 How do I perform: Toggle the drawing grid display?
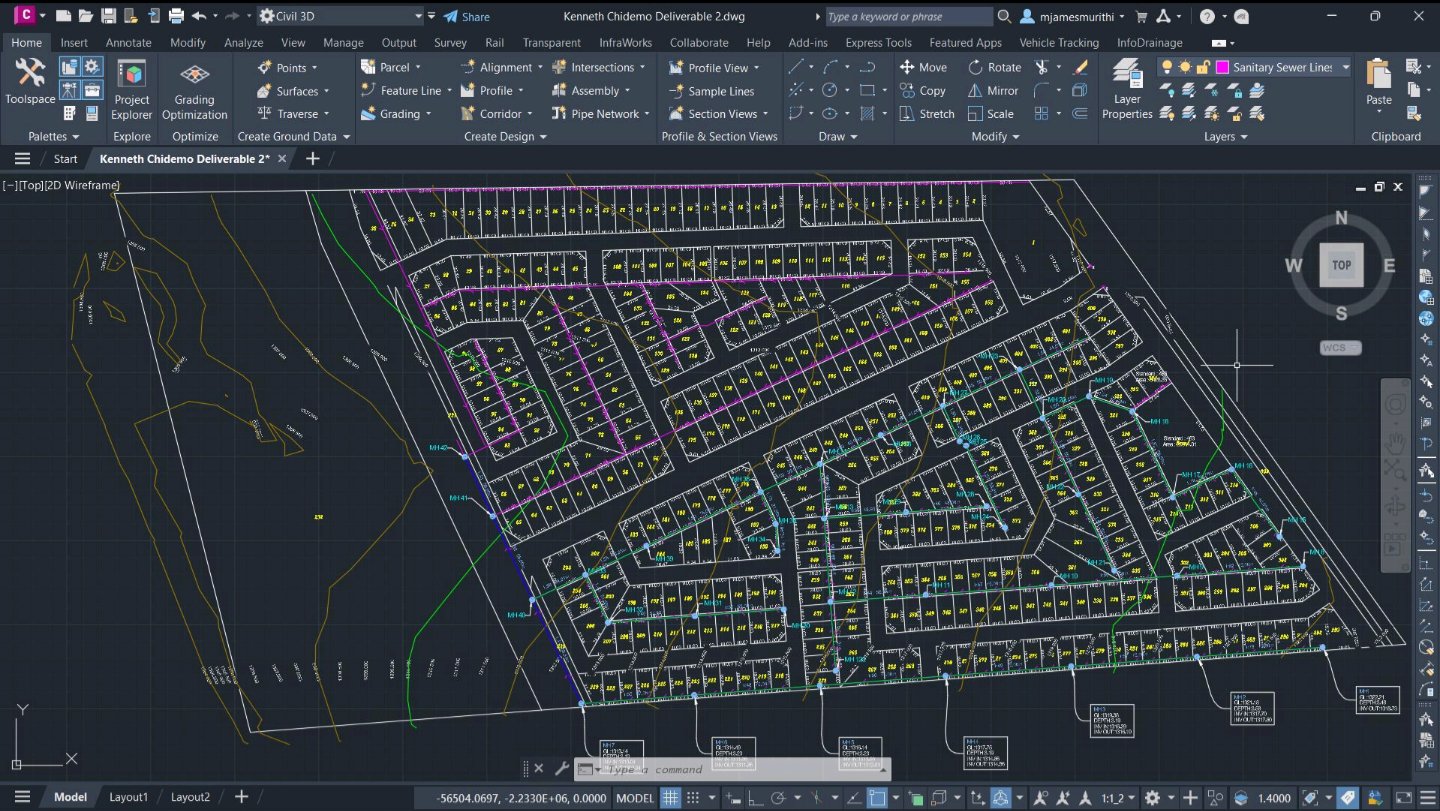click(670, 797)
